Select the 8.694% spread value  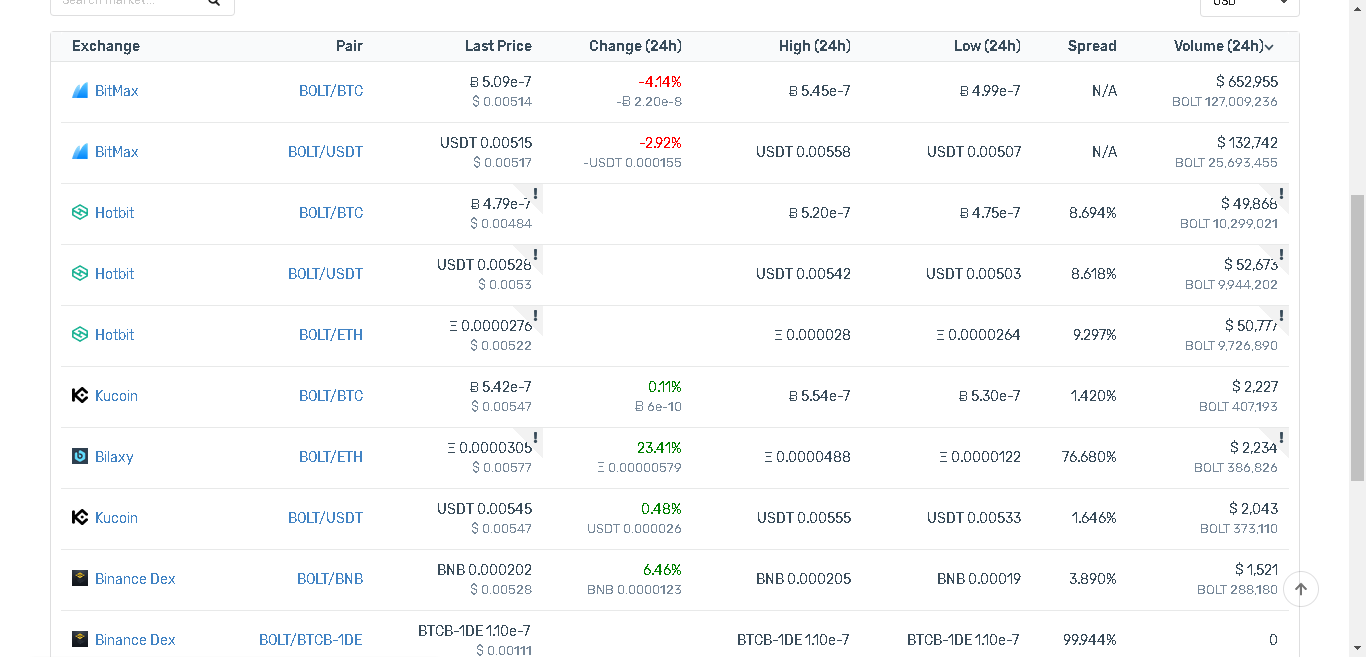1093,213
